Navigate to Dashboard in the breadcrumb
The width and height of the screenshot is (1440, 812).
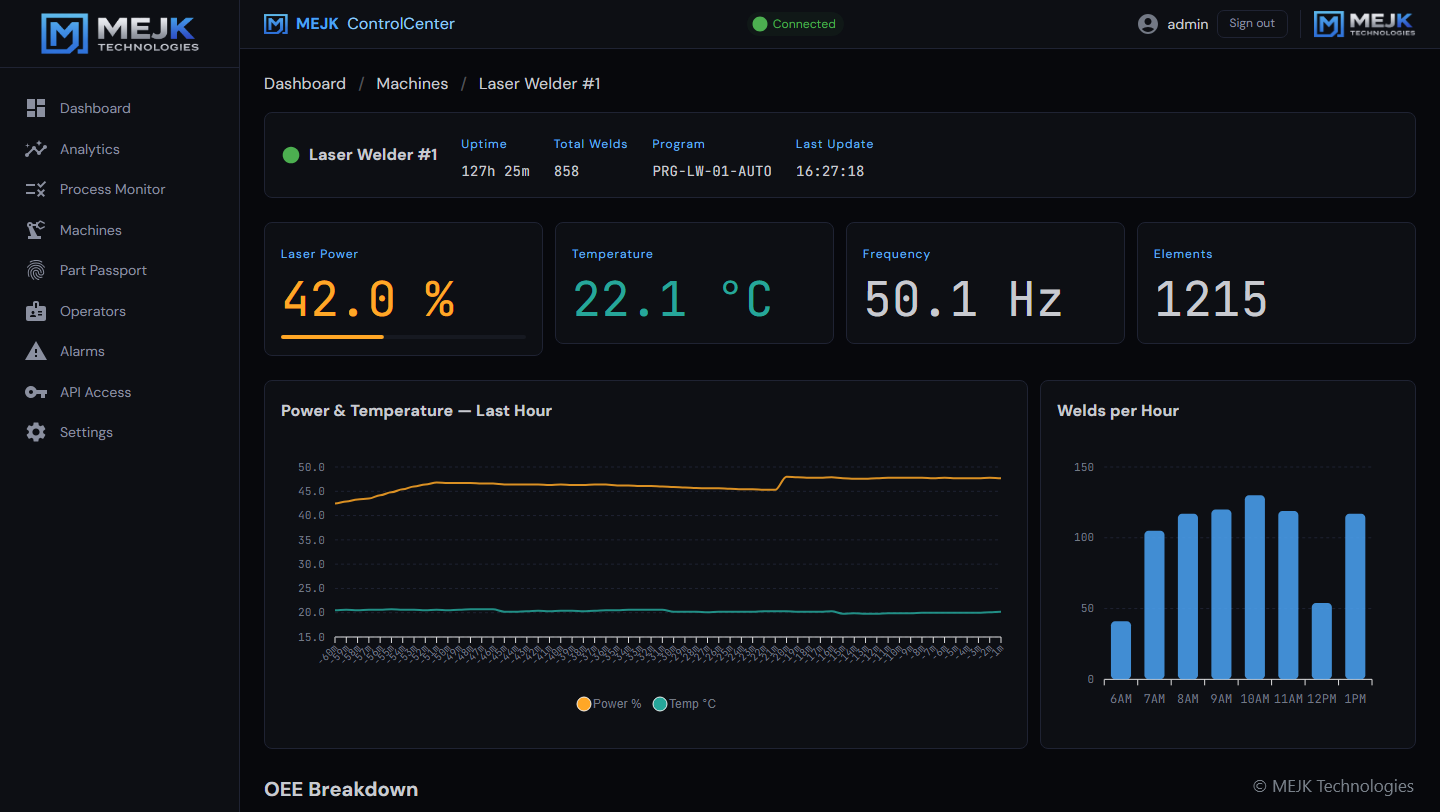click(305, 84)
